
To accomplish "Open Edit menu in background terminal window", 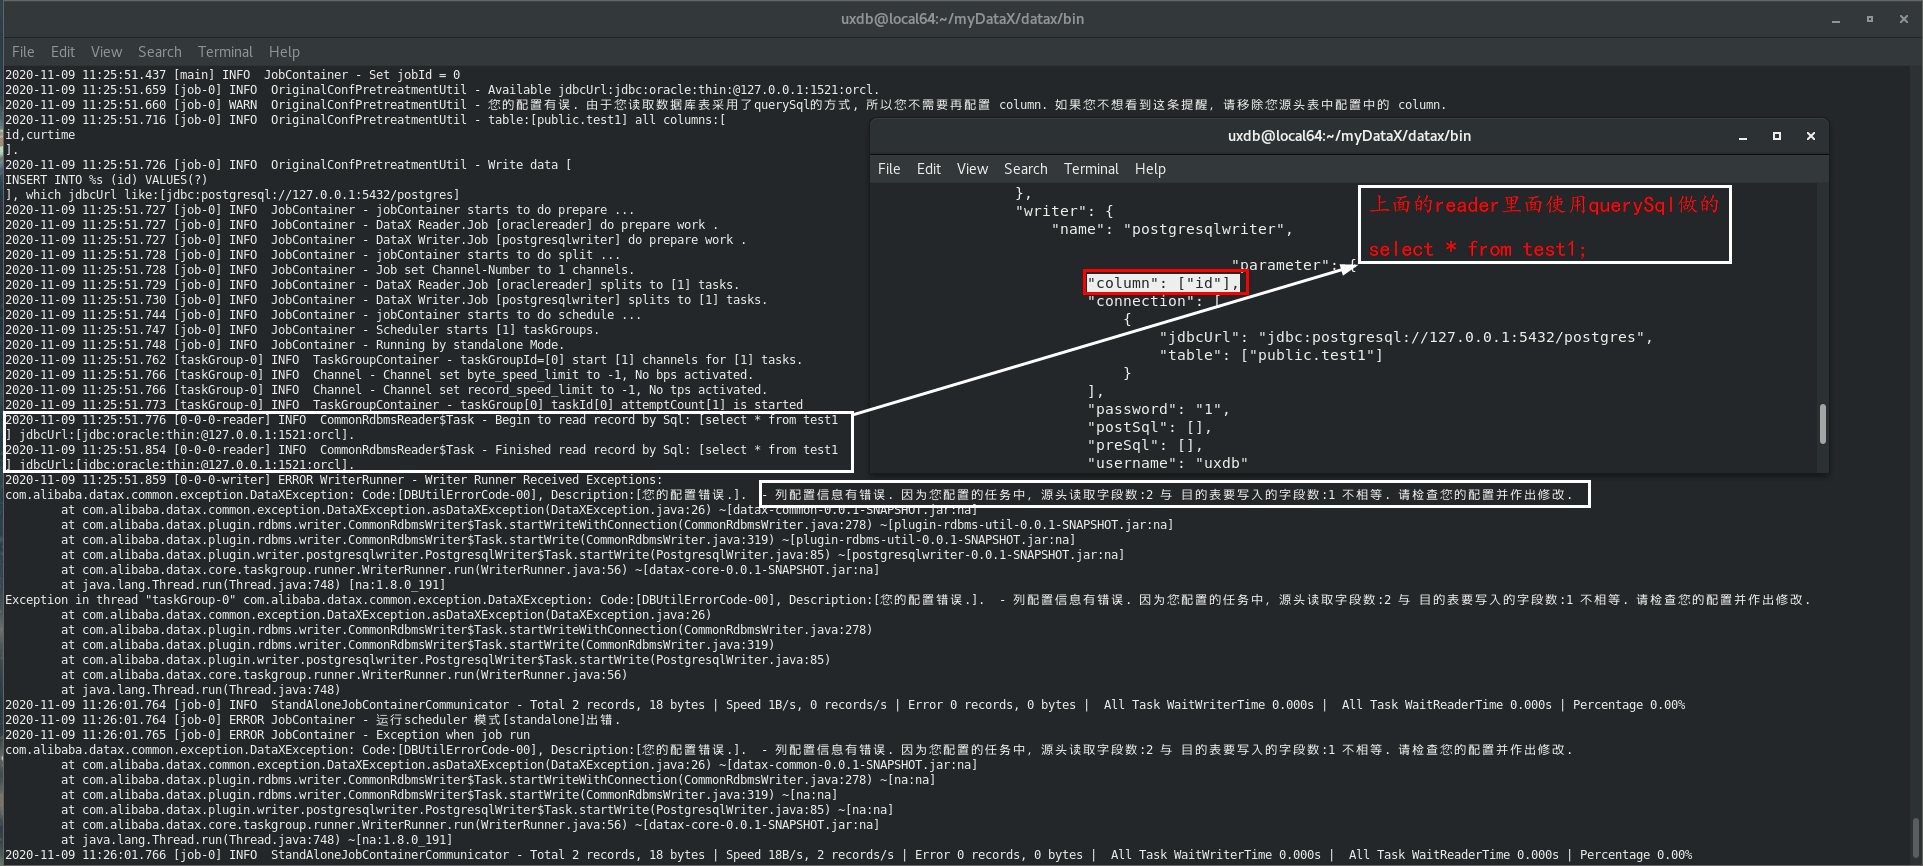I will pos(63,52).
